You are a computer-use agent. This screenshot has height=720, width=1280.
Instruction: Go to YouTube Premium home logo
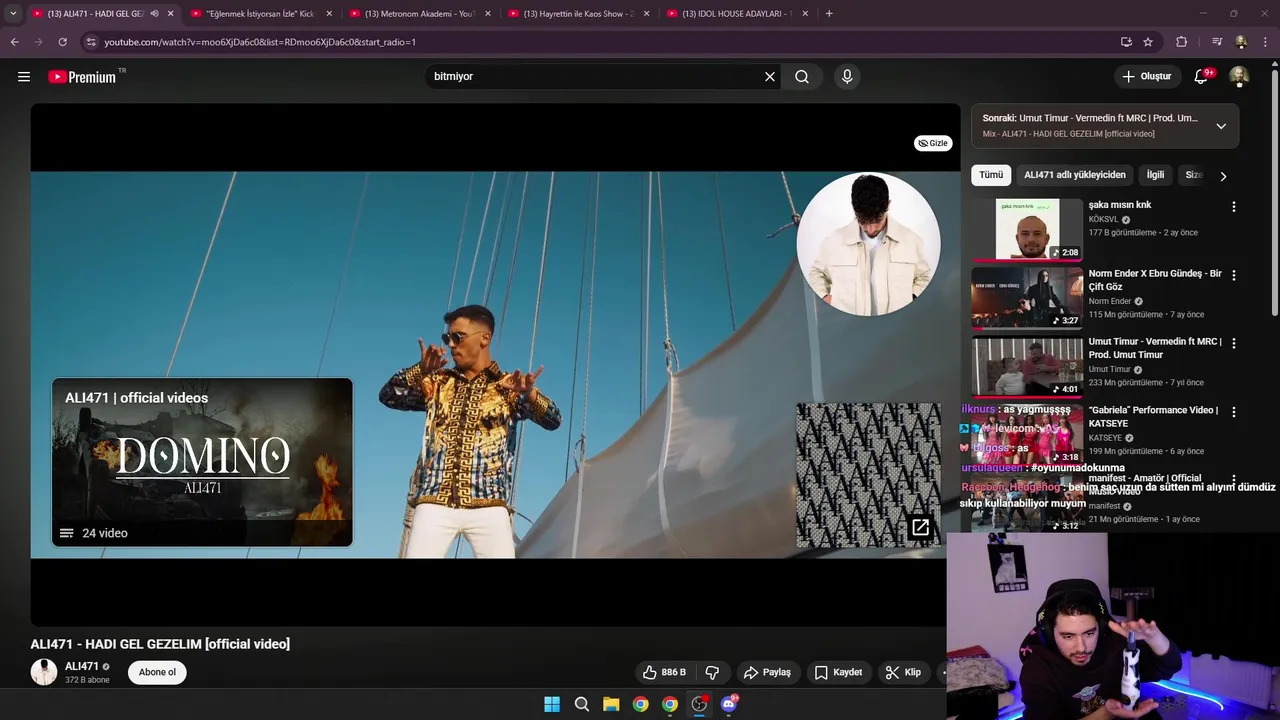coord(82,77)
